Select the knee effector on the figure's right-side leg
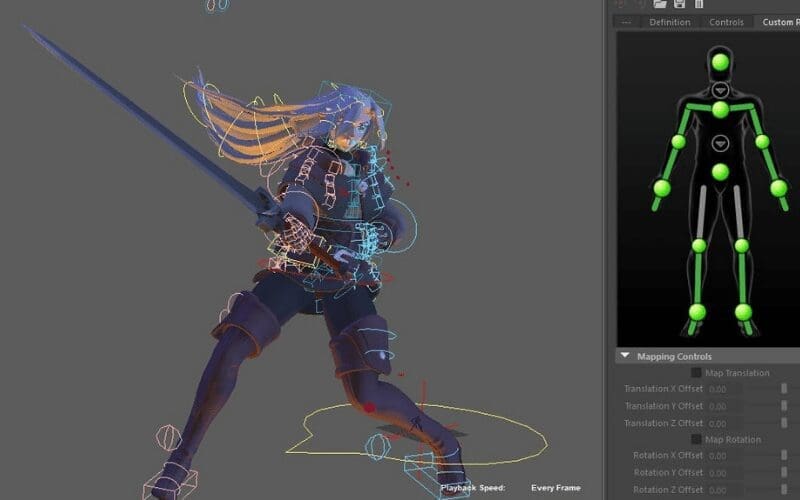Viewport: 800px width, 500px height. pyautogui.click(x=742, y=245)
